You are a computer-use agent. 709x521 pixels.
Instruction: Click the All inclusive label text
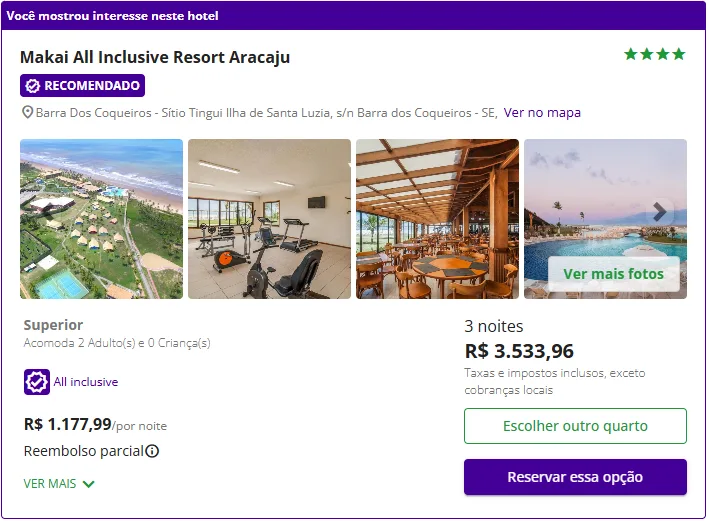coord(86,382)
